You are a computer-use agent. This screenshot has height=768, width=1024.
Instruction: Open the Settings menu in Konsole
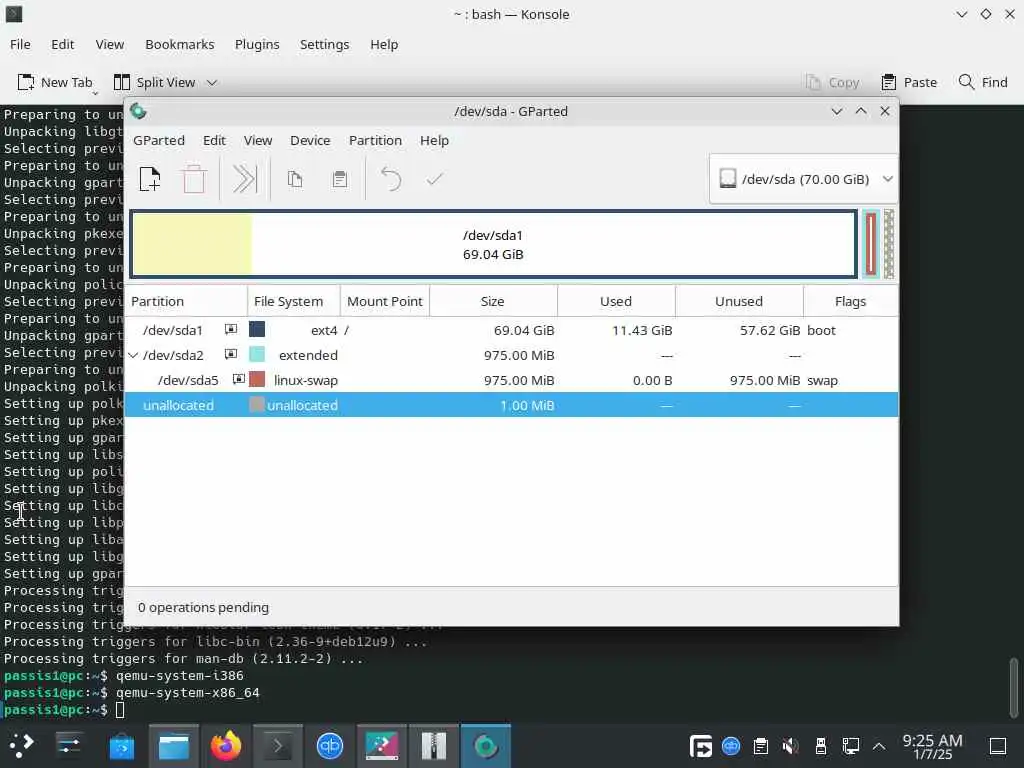tap(325, 44)
